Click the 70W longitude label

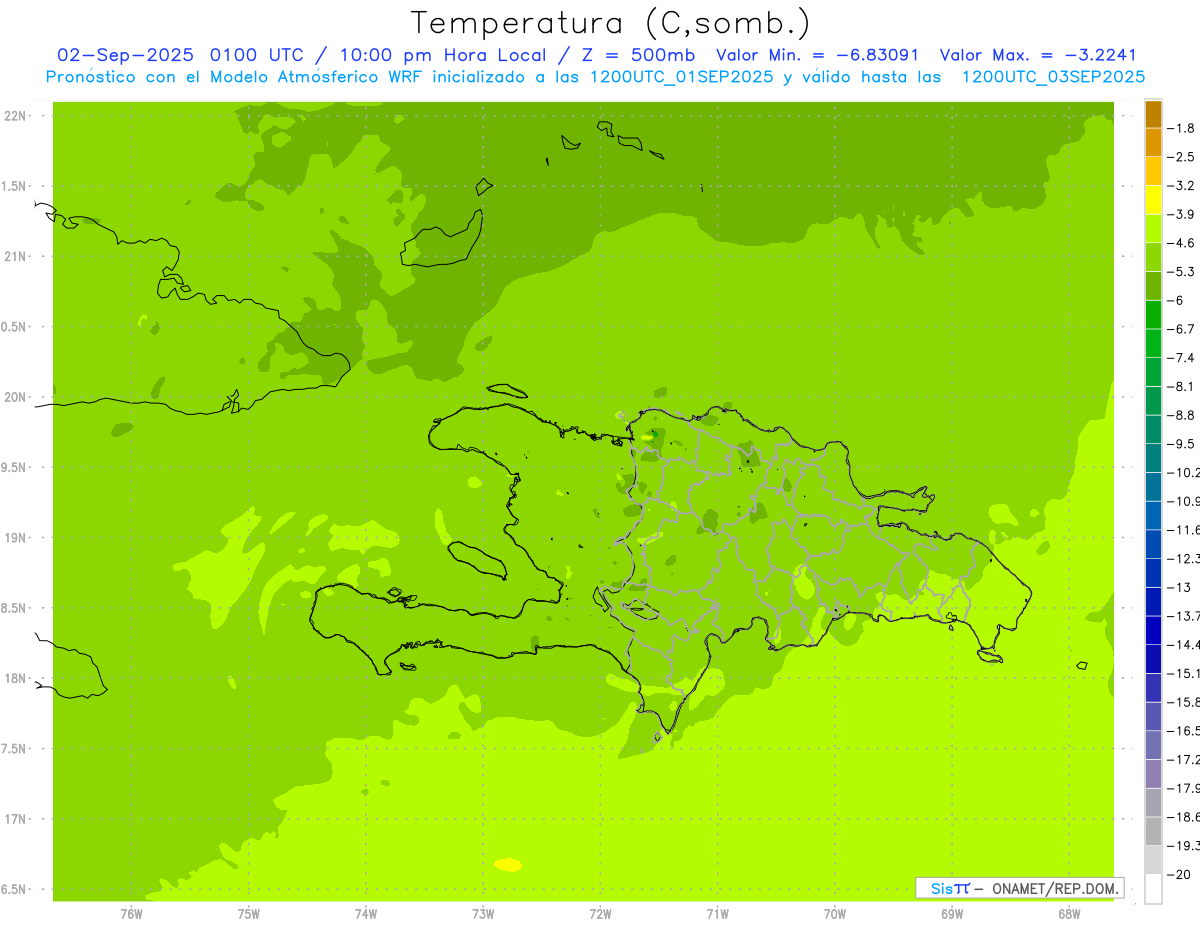tap(835, 914)
